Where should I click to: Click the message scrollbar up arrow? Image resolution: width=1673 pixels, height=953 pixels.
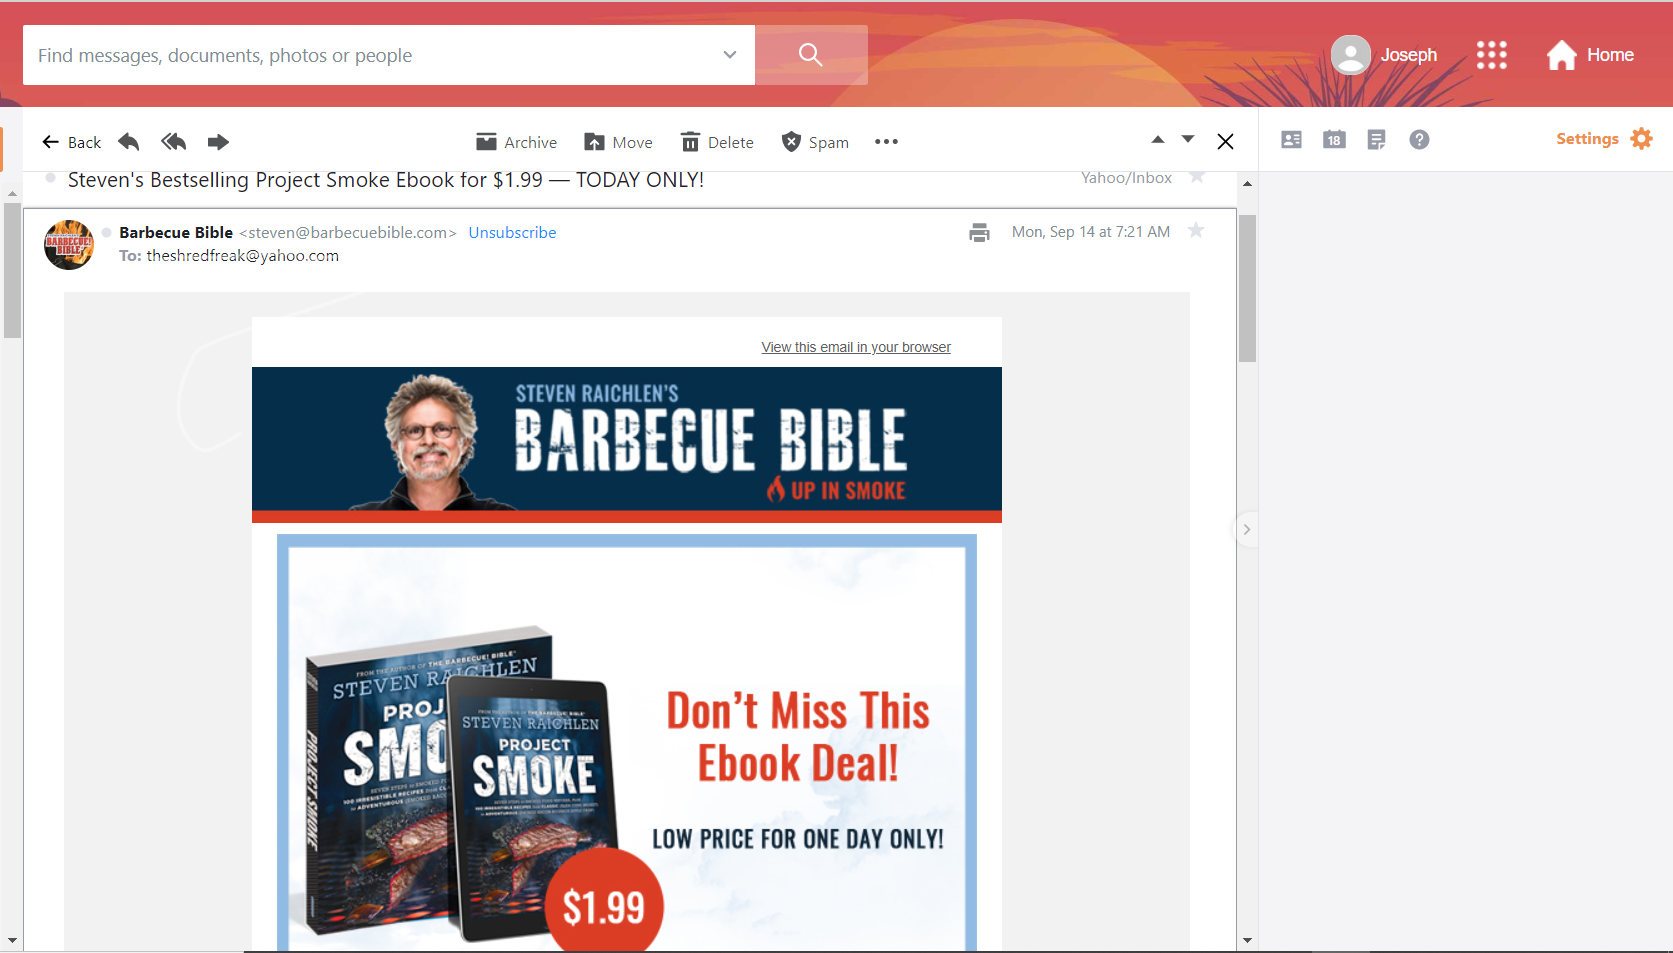click(1247, 184)
